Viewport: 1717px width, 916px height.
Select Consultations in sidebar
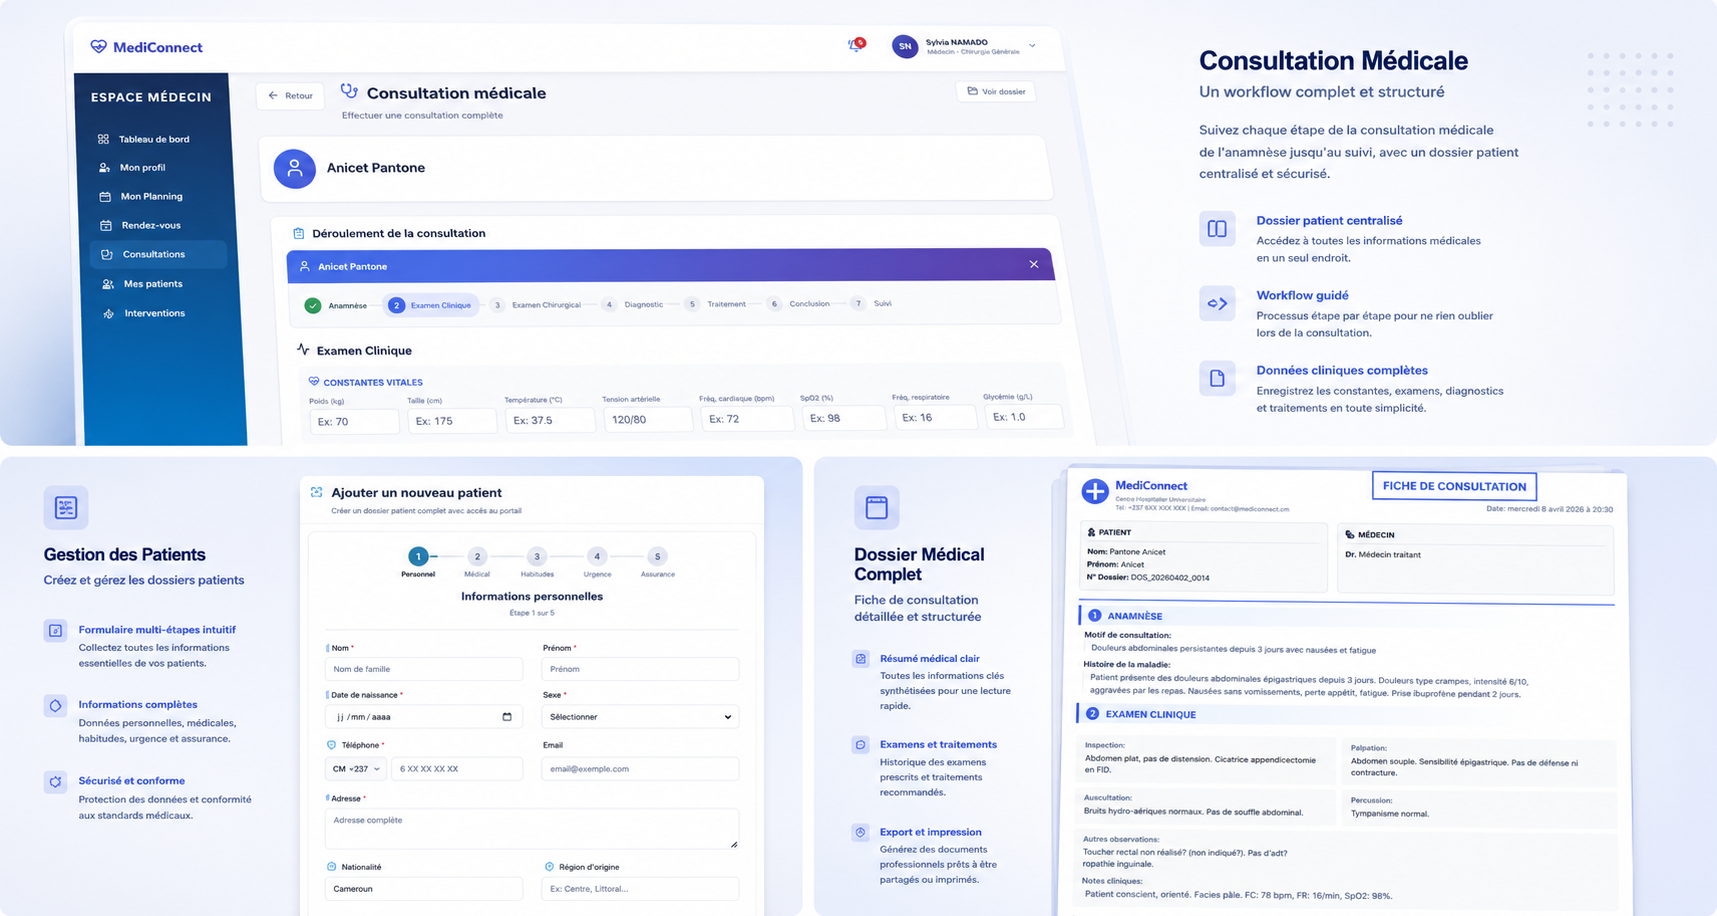tap(158, 255)
